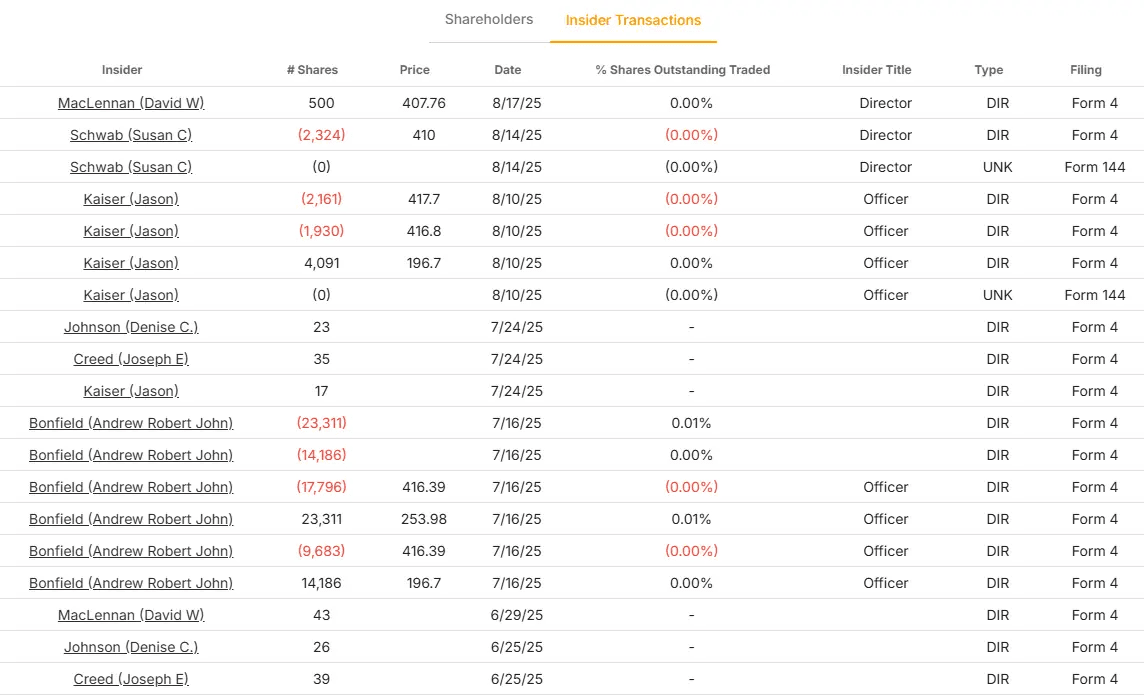Sort transactions by Date header
The image size is (1144, 695).
coord(507,70)
